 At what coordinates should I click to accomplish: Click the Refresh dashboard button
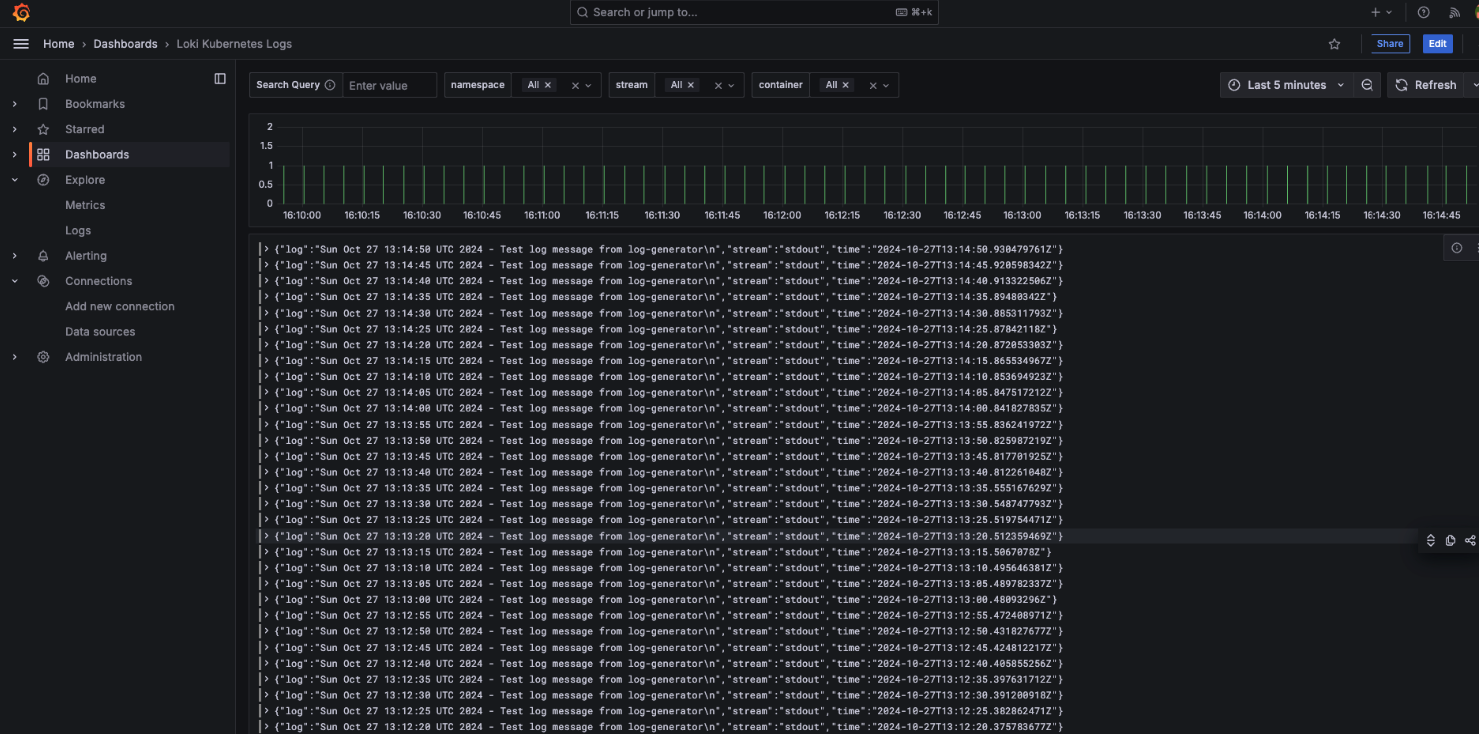[1426, 85]
